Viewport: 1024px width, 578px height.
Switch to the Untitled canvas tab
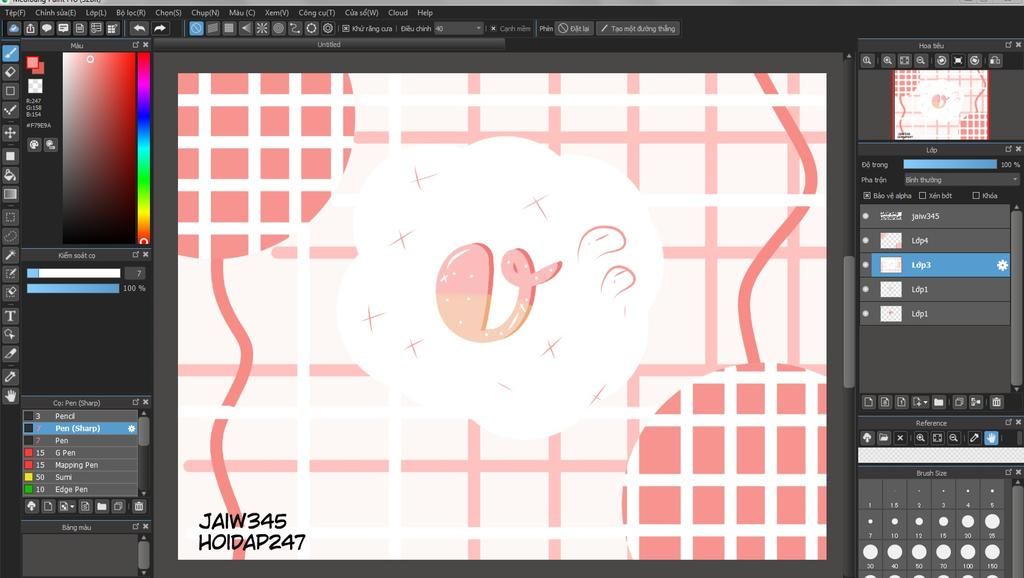[x=328, y=44]
